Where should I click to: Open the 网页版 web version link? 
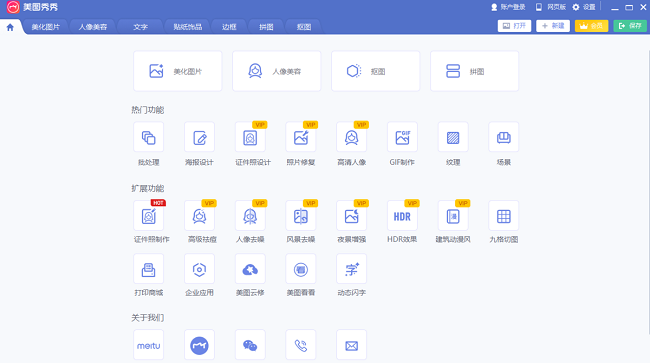(551, 7)
